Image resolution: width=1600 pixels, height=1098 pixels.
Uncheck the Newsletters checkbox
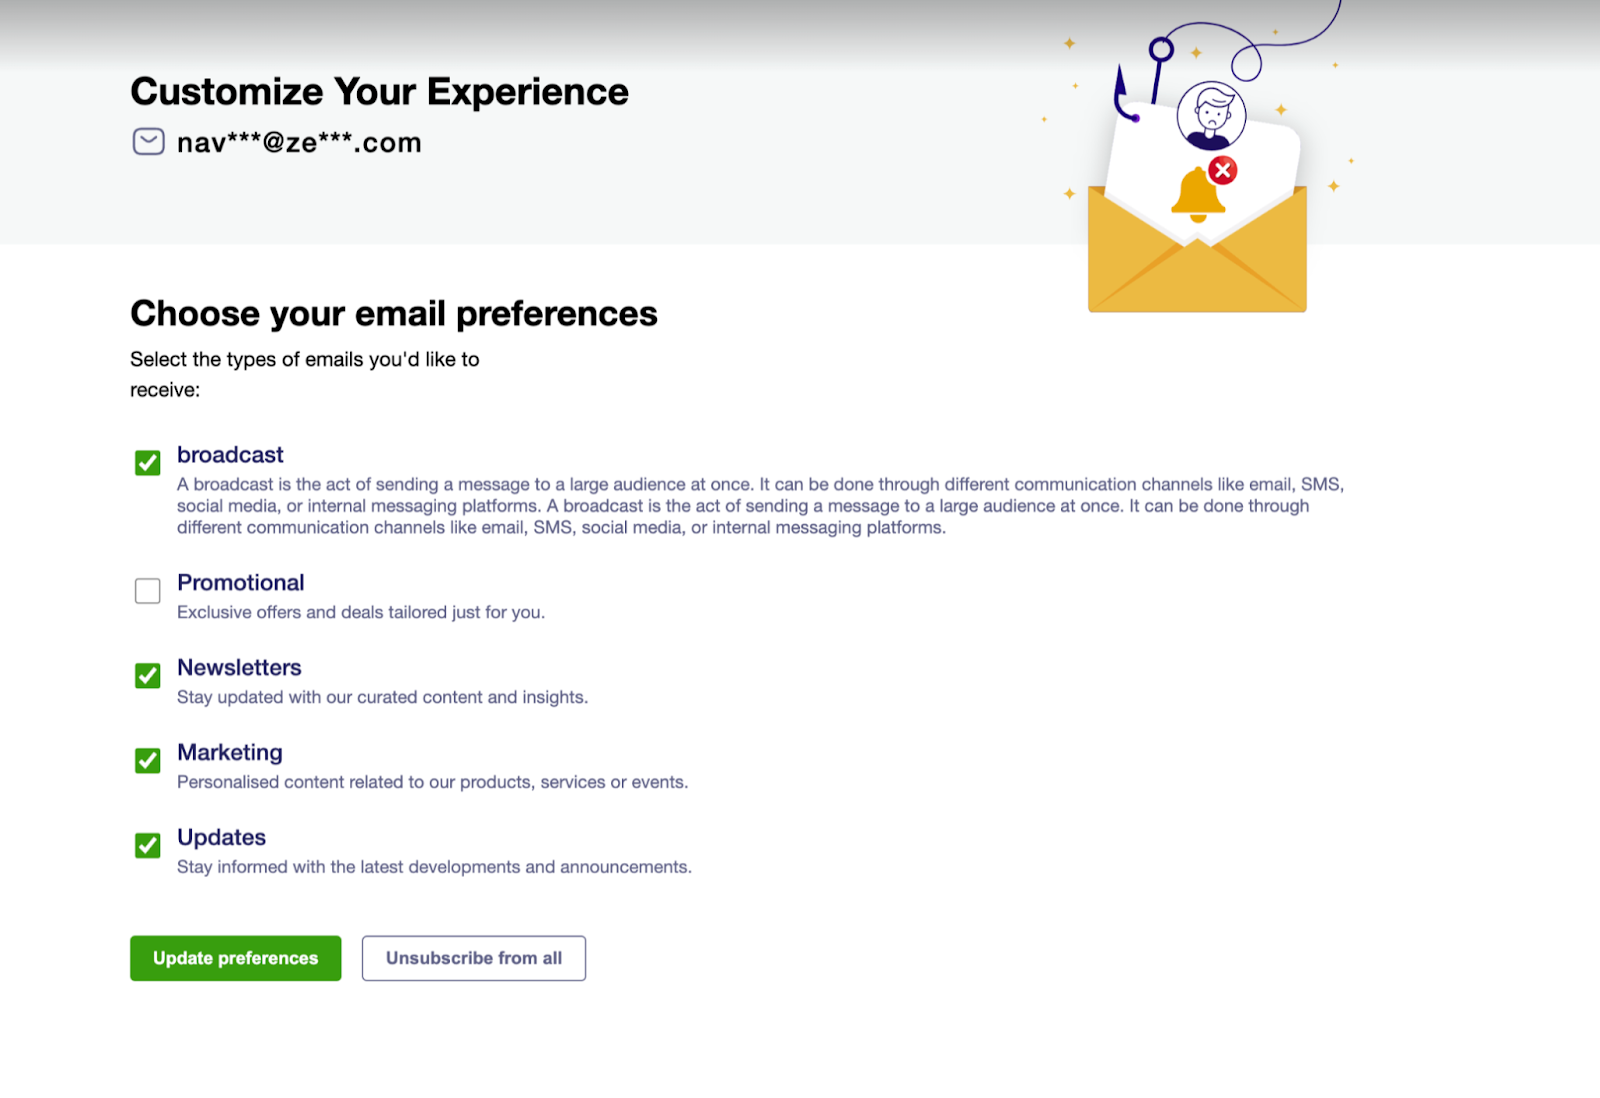148,676
